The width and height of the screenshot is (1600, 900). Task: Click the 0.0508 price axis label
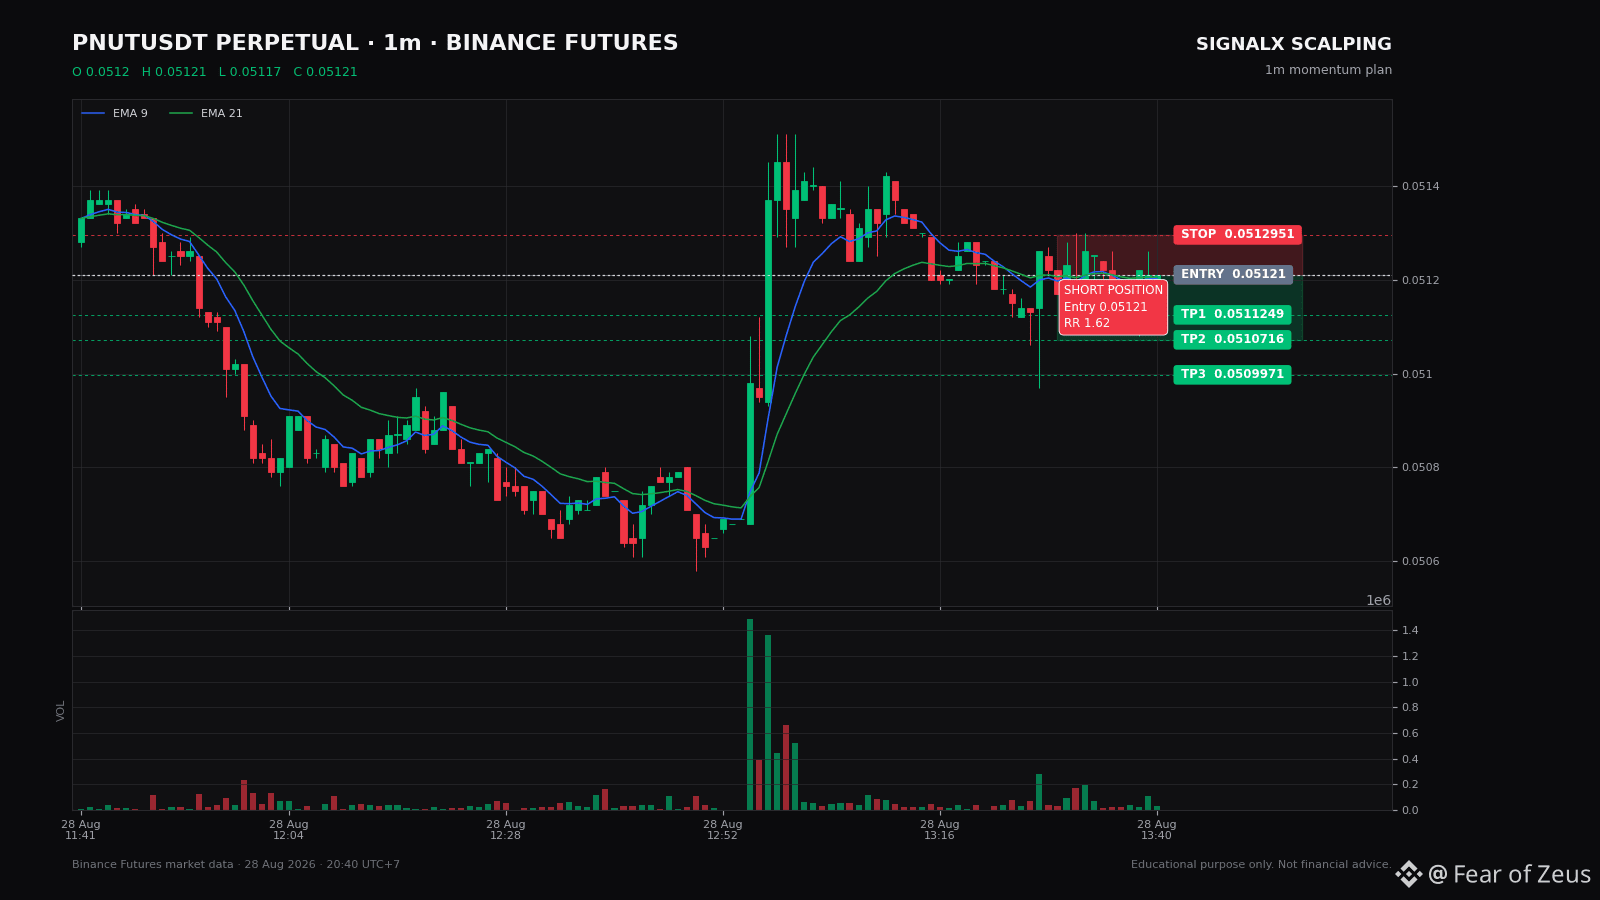click(1420, 468)
